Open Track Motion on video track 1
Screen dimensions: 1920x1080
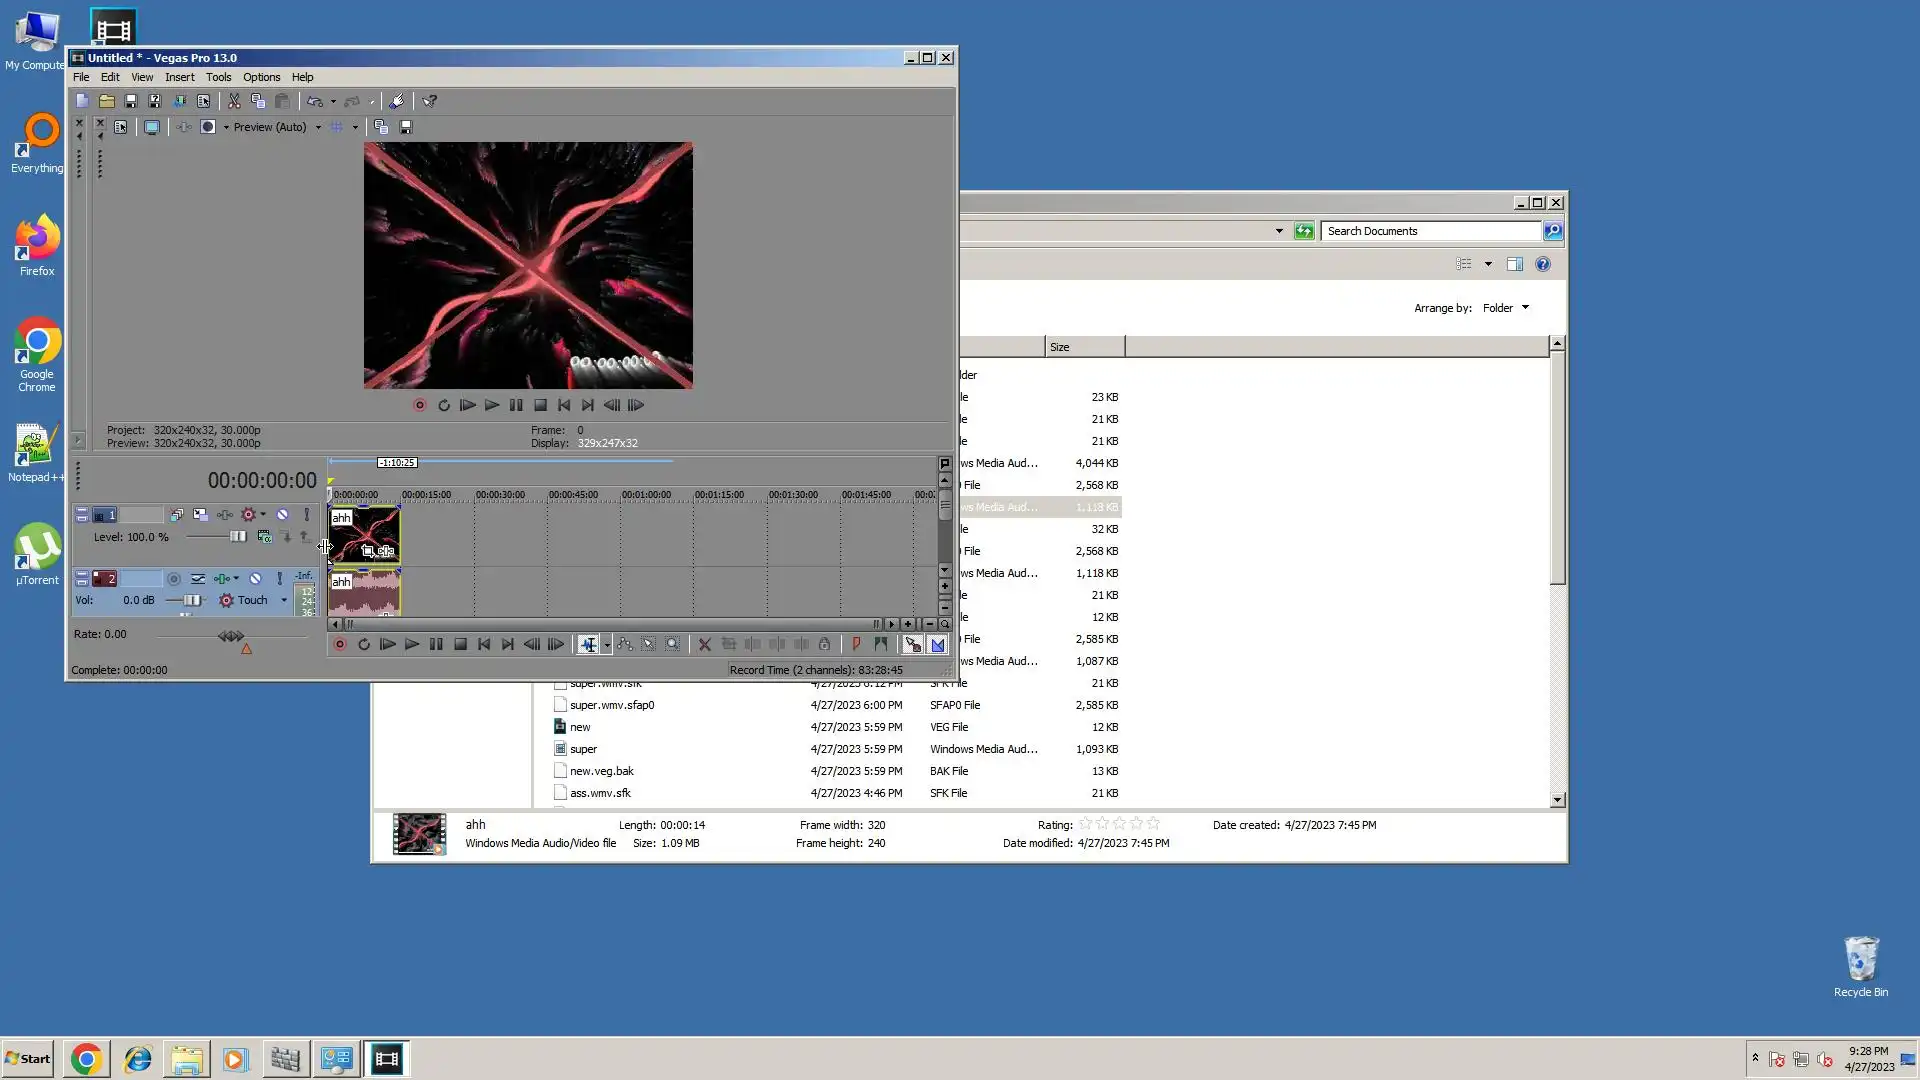[201, 515]
